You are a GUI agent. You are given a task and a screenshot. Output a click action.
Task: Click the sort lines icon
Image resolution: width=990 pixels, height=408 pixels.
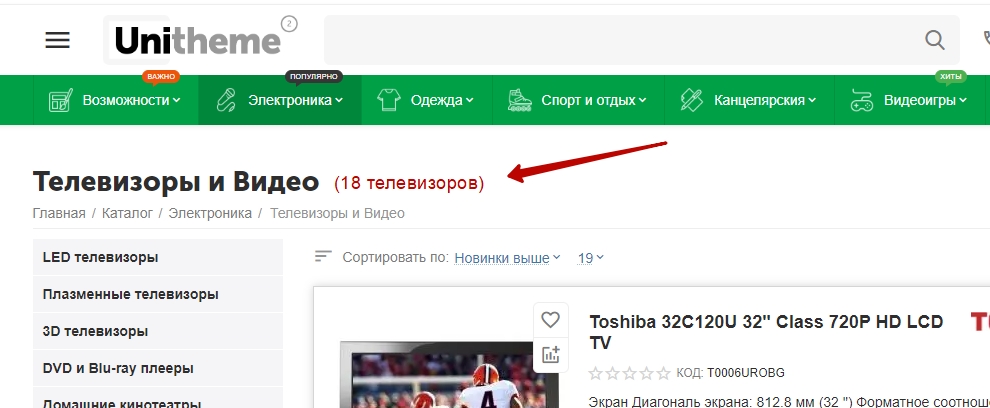pos(322,257)
